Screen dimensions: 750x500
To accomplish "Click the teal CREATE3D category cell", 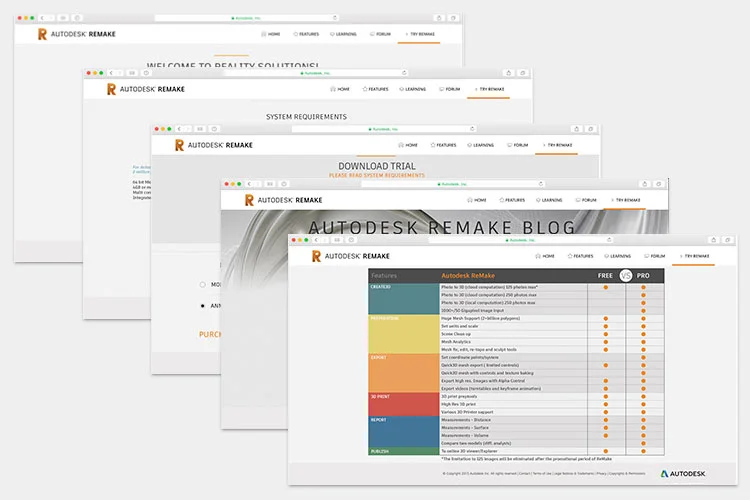I will (404, 299).
